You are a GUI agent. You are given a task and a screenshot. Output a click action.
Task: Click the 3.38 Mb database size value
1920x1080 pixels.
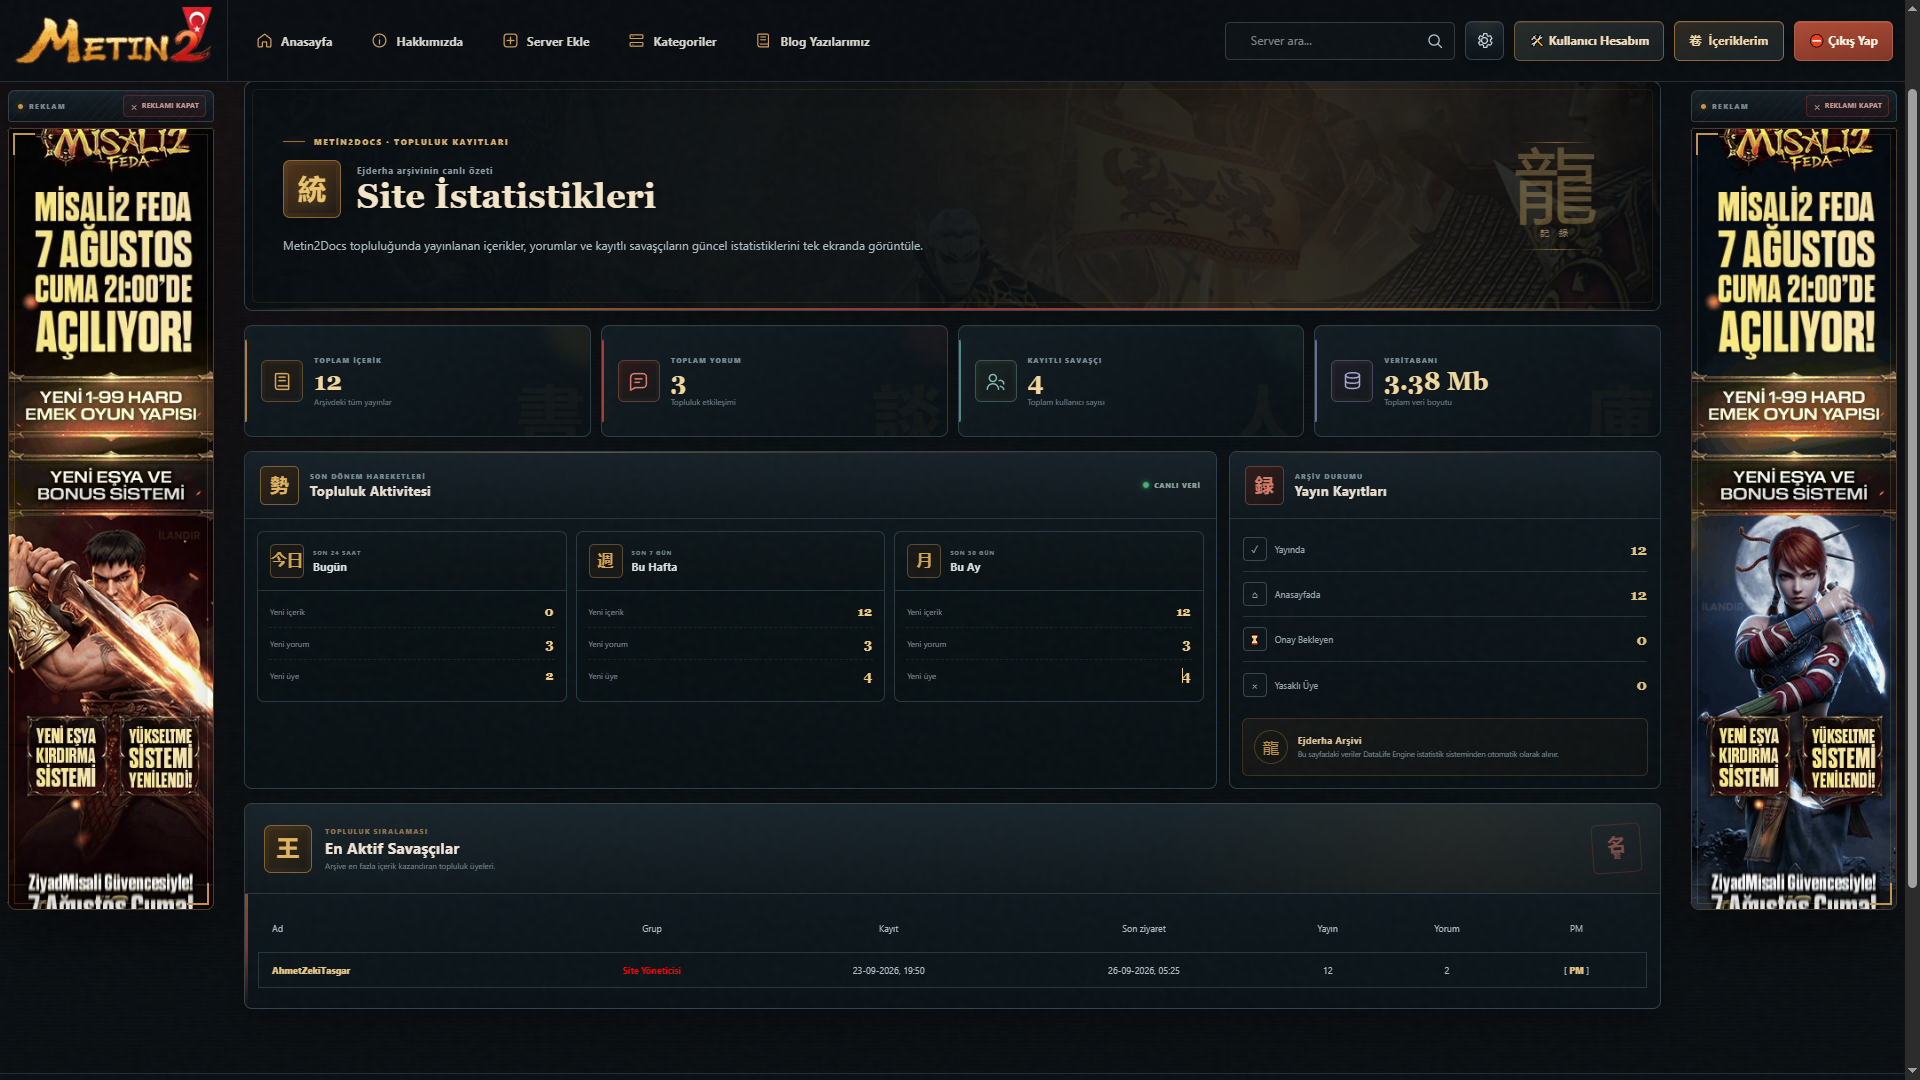click(x=1436, y=382)
